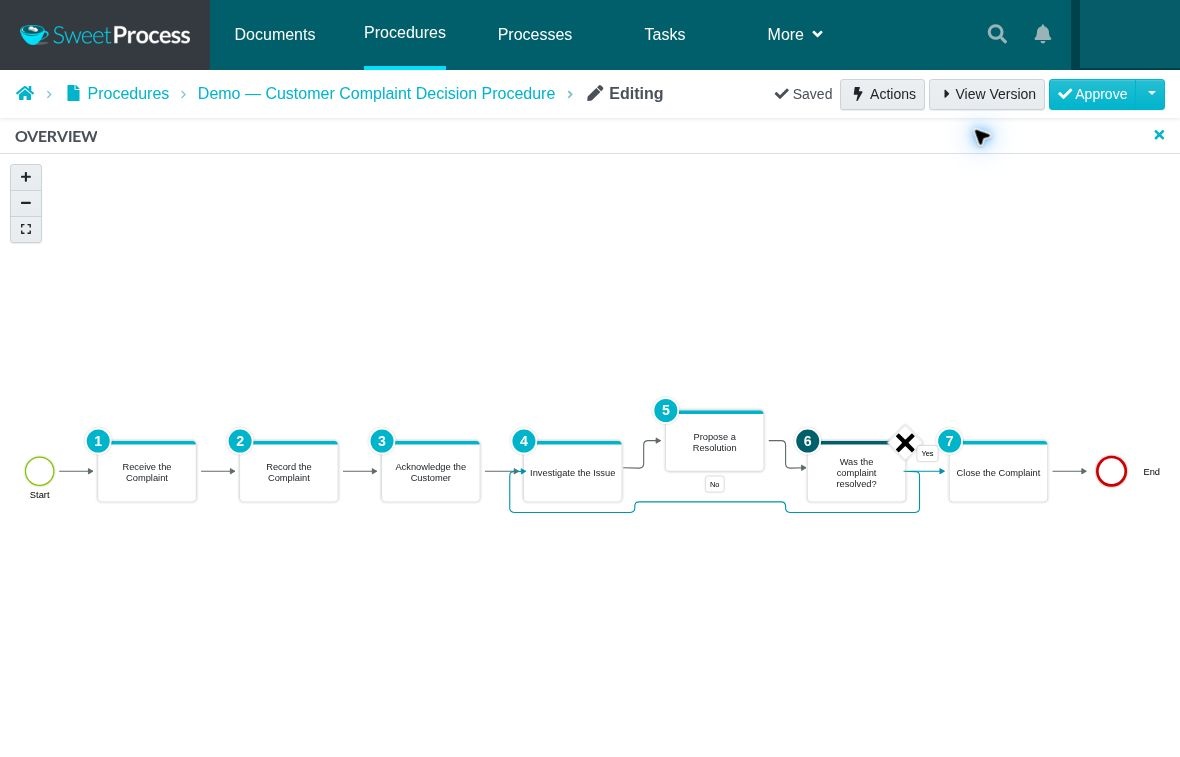Zoom out the overview diagram
Viewport: 1180px width, 757px height.
[26, 203]
